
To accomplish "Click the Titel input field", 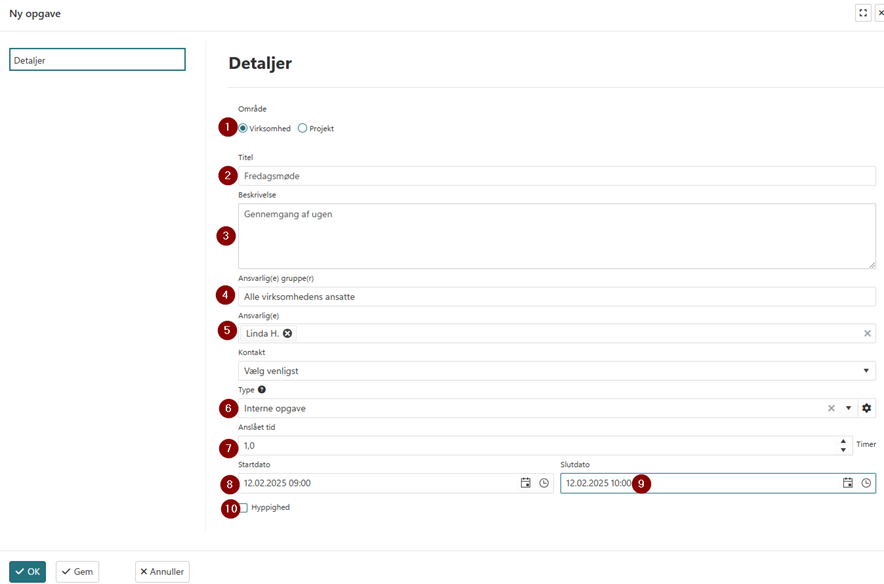I will click(556, 176).
